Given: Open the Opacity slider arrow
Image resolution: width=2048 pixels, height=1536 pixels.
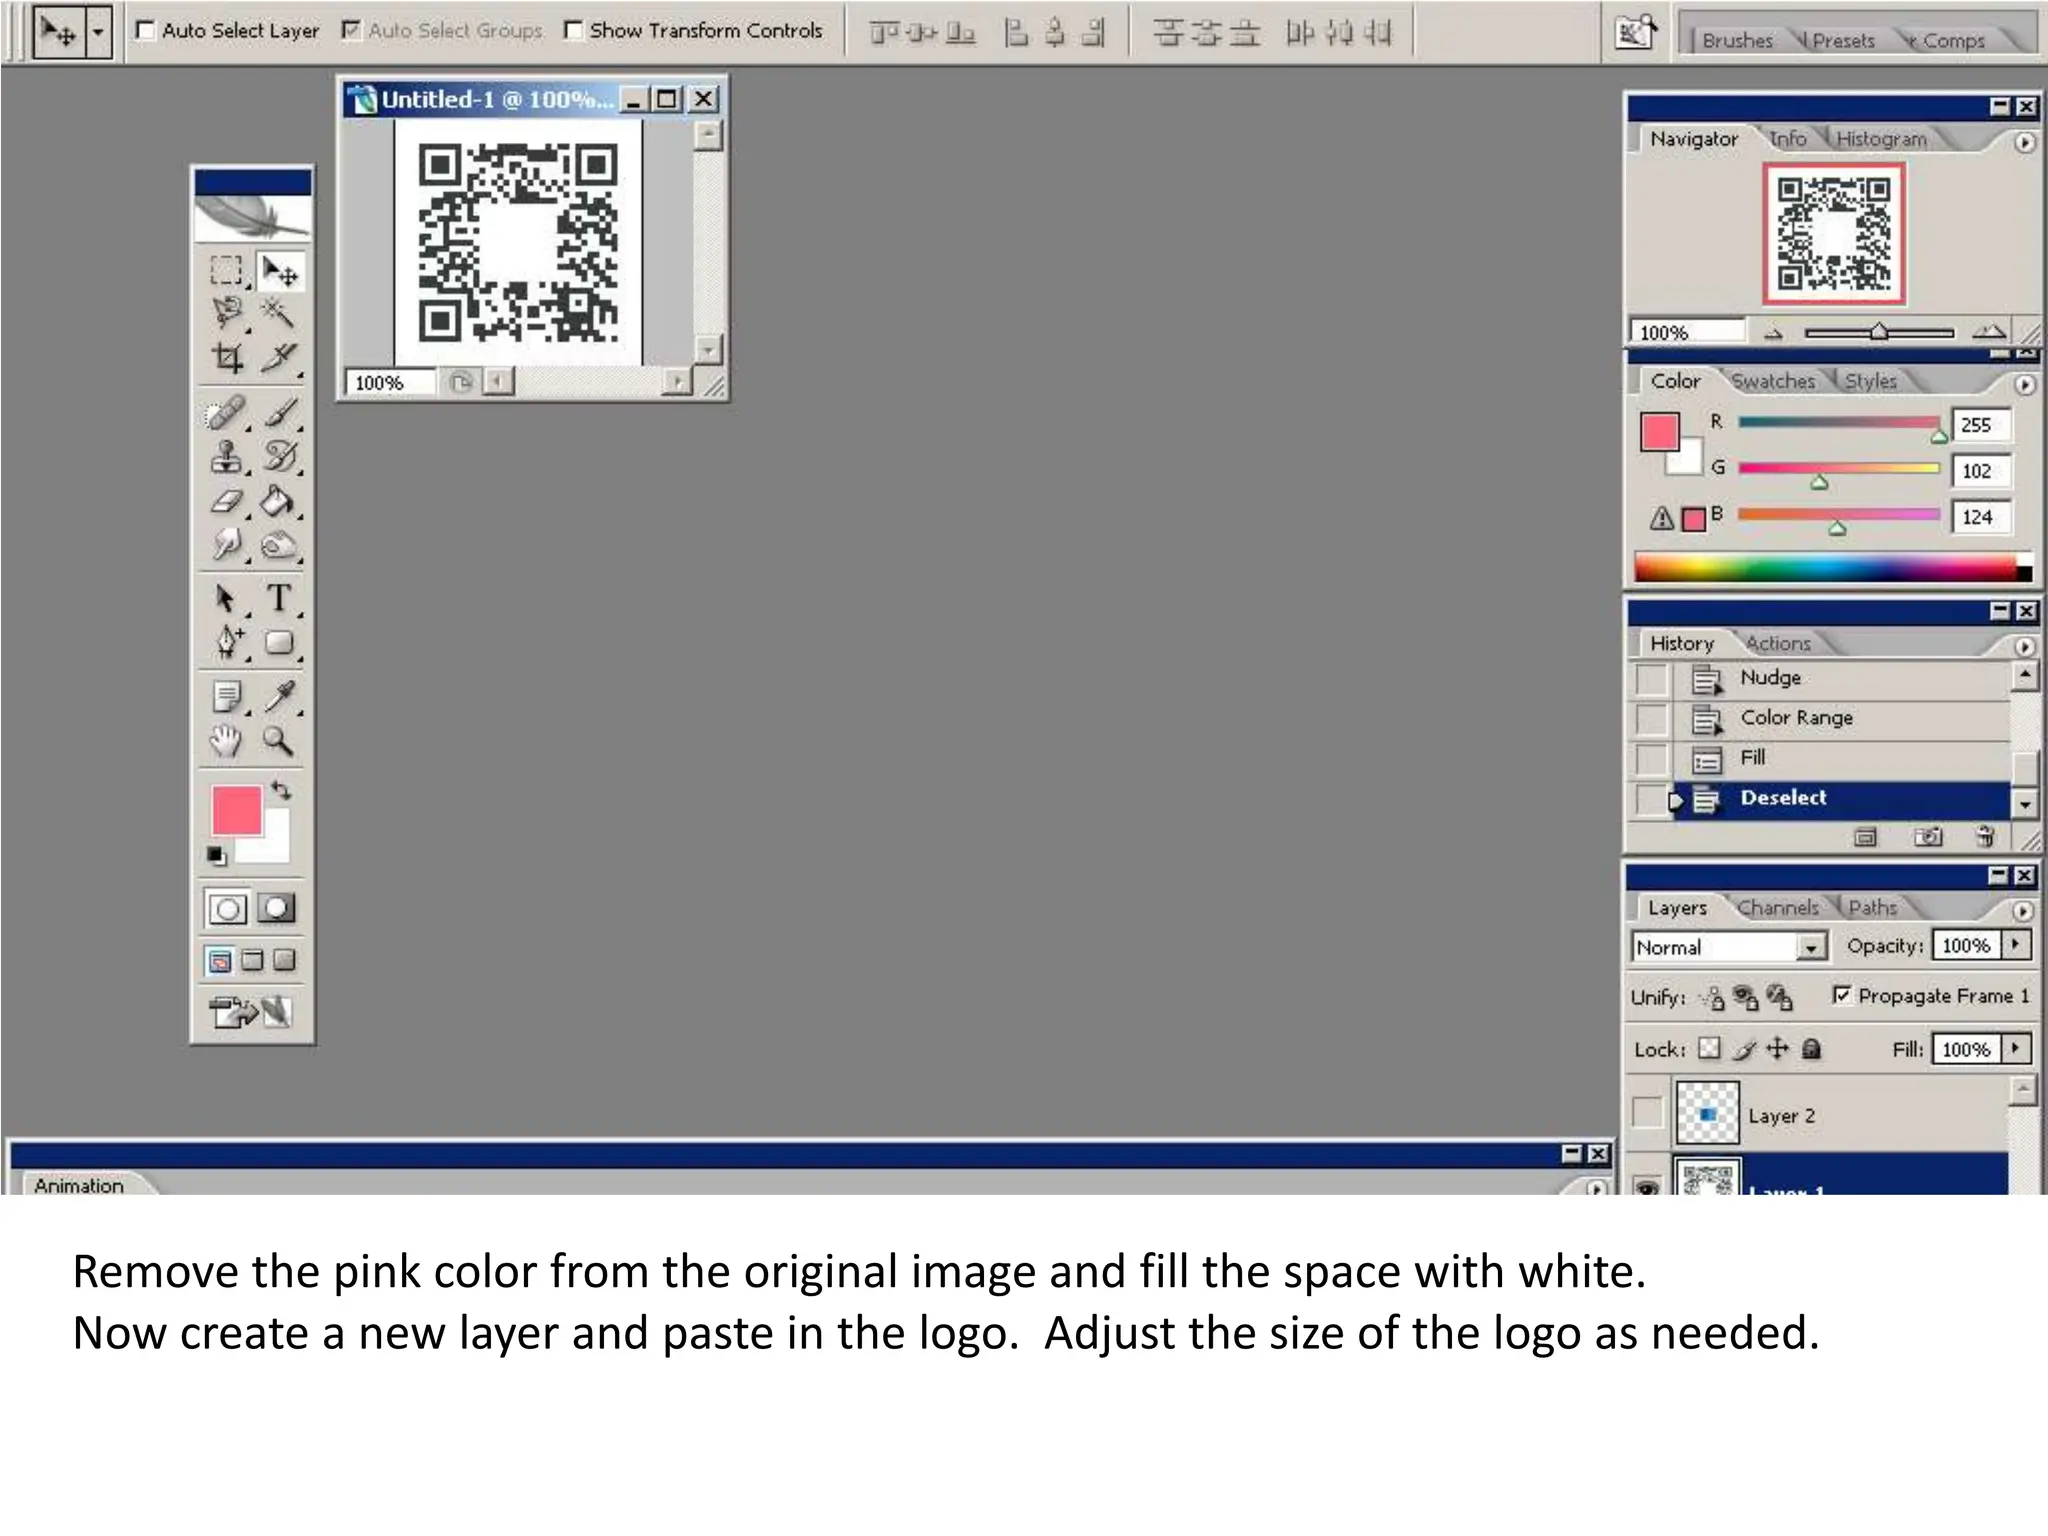Looking at the screenshot, I should point(2017,945).
